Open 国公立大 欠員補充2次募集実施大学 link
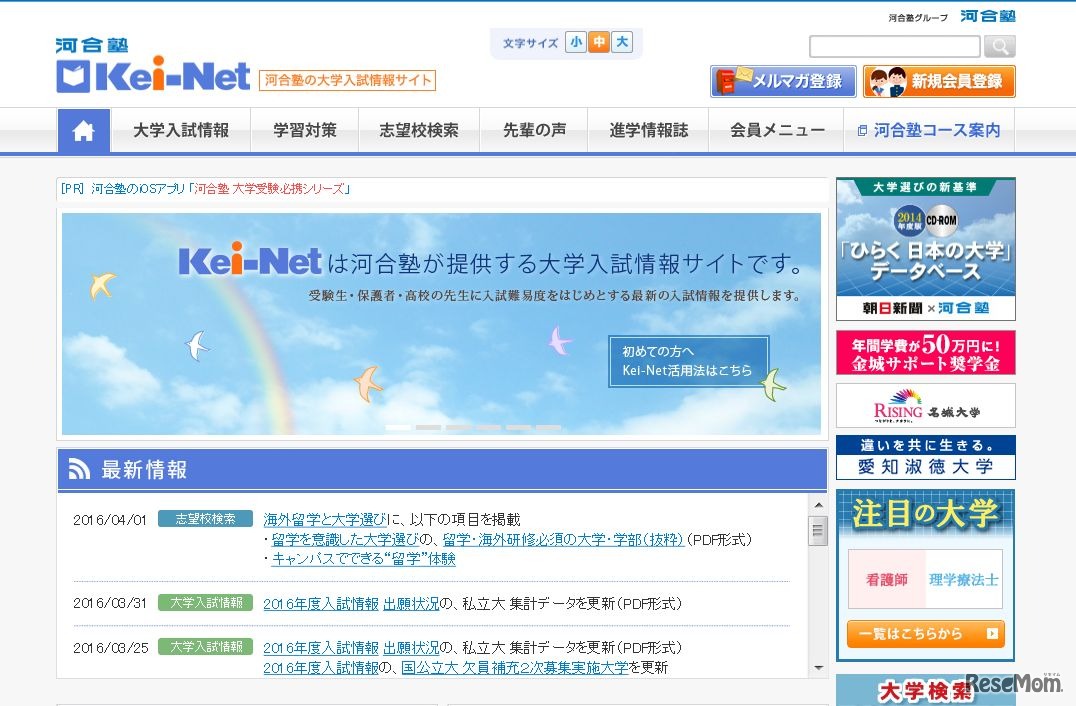Image resolution: width=1076 pixels, height=706 pixels. click(515, 668)
